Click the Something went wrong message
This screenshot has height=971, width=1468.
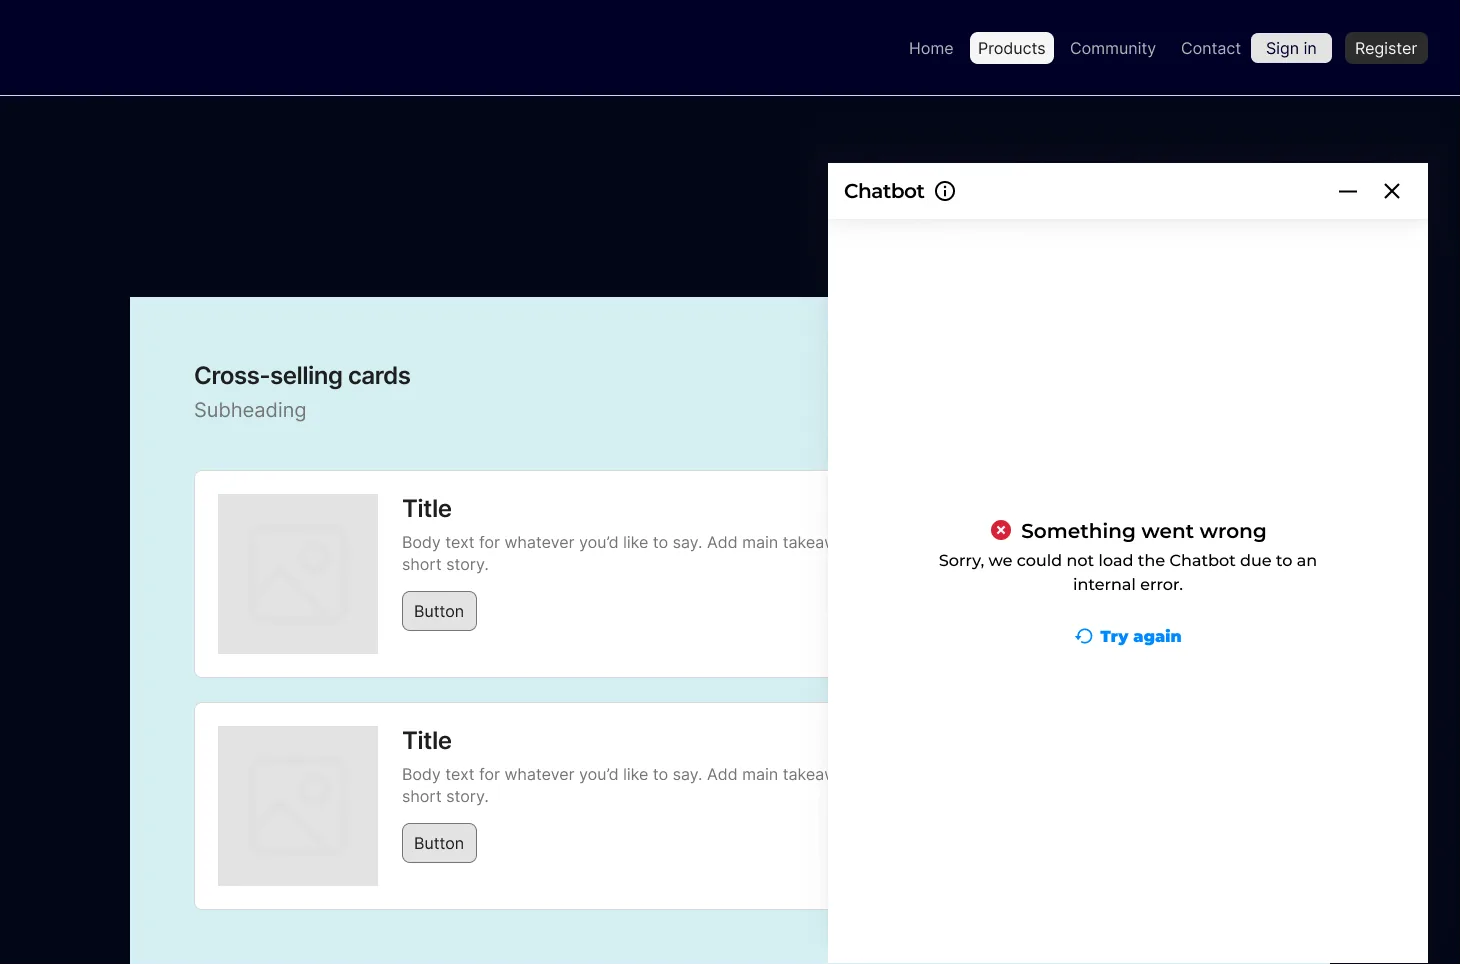coord(1143,531)
